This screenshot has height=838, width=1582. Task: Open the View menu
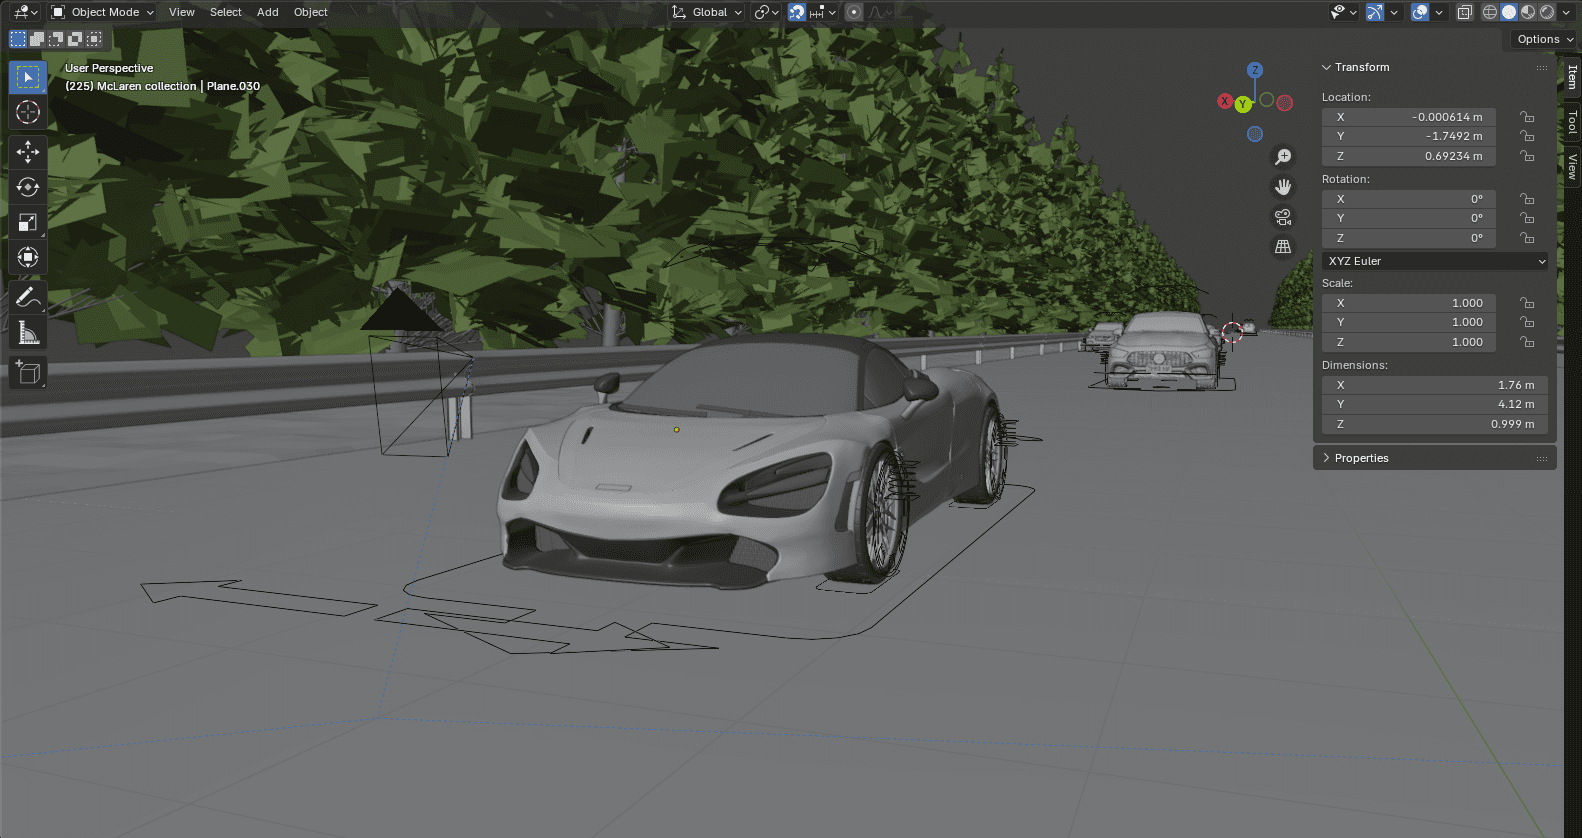[x=182, y=12]
